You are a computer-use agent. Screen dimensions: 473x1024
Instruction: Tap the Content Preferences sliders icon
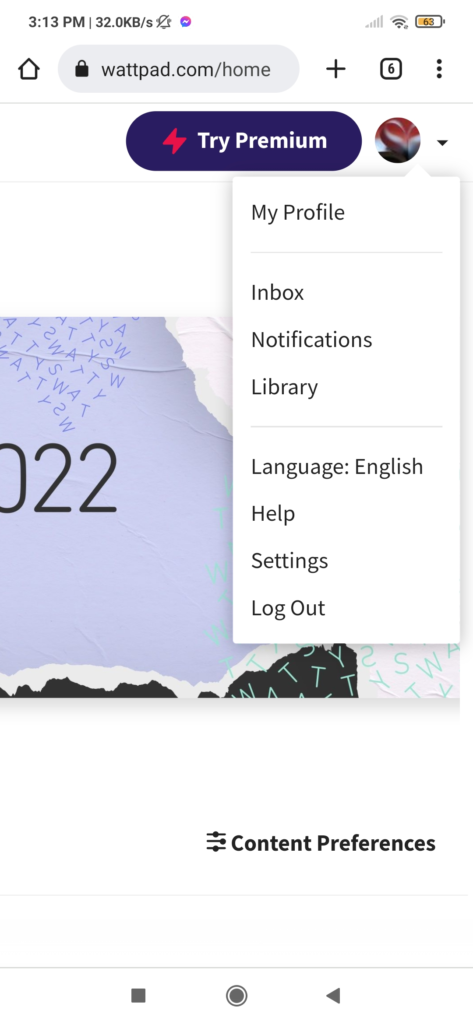coord(216,842)
